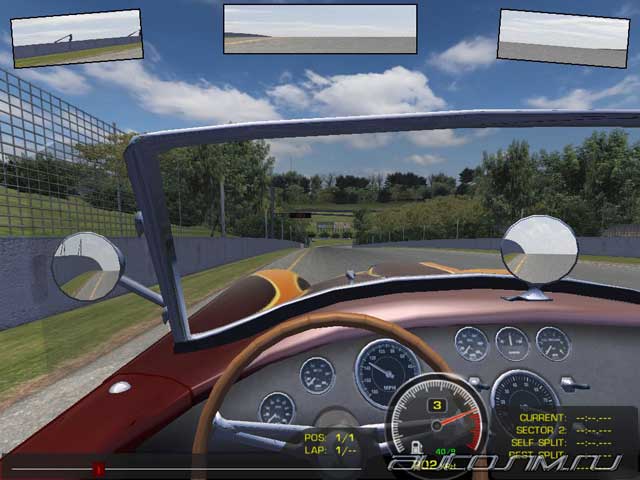Click the red marker on track progress bar
Image resolution: width=640 pixels, height=480 pixels.
(x=98, y=469)
